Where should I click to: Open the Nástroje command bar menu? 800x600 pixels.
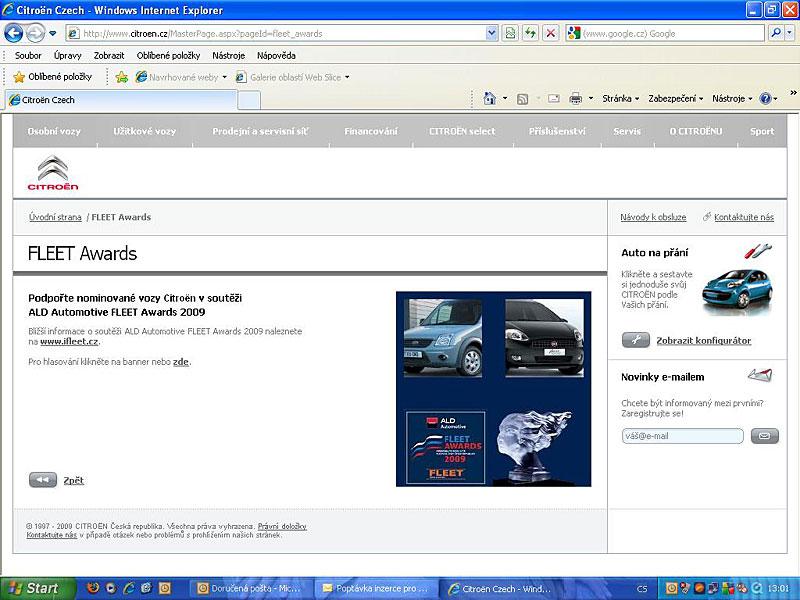coord(732,98)
